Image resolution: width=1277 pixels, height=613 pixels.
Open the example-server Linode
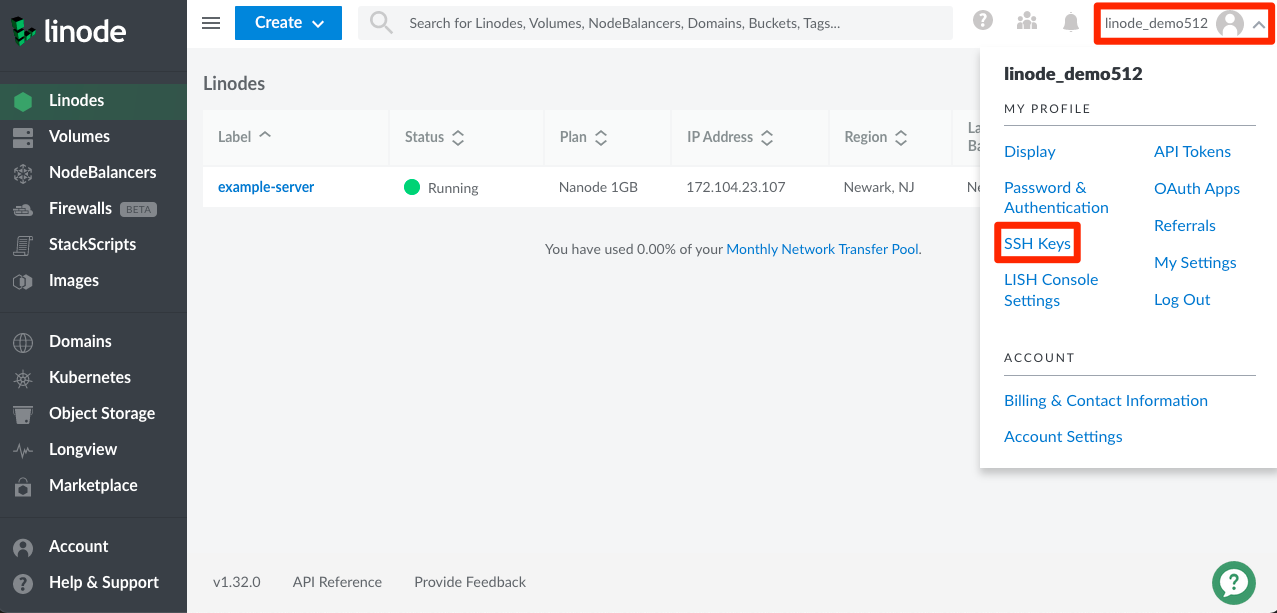click(x=265, y=186)
